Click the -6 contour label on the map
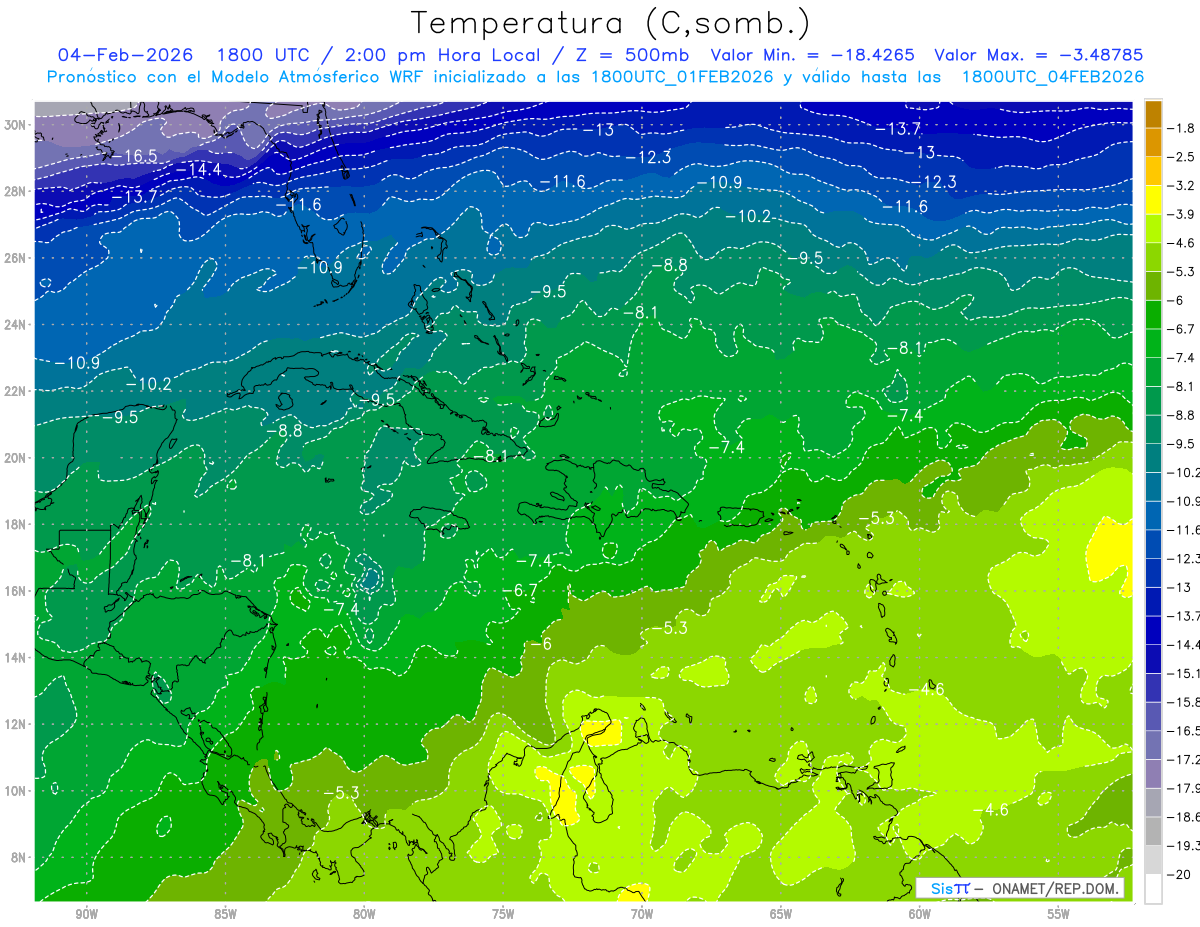The image size is (1200, 927). [x=540, y=644]
